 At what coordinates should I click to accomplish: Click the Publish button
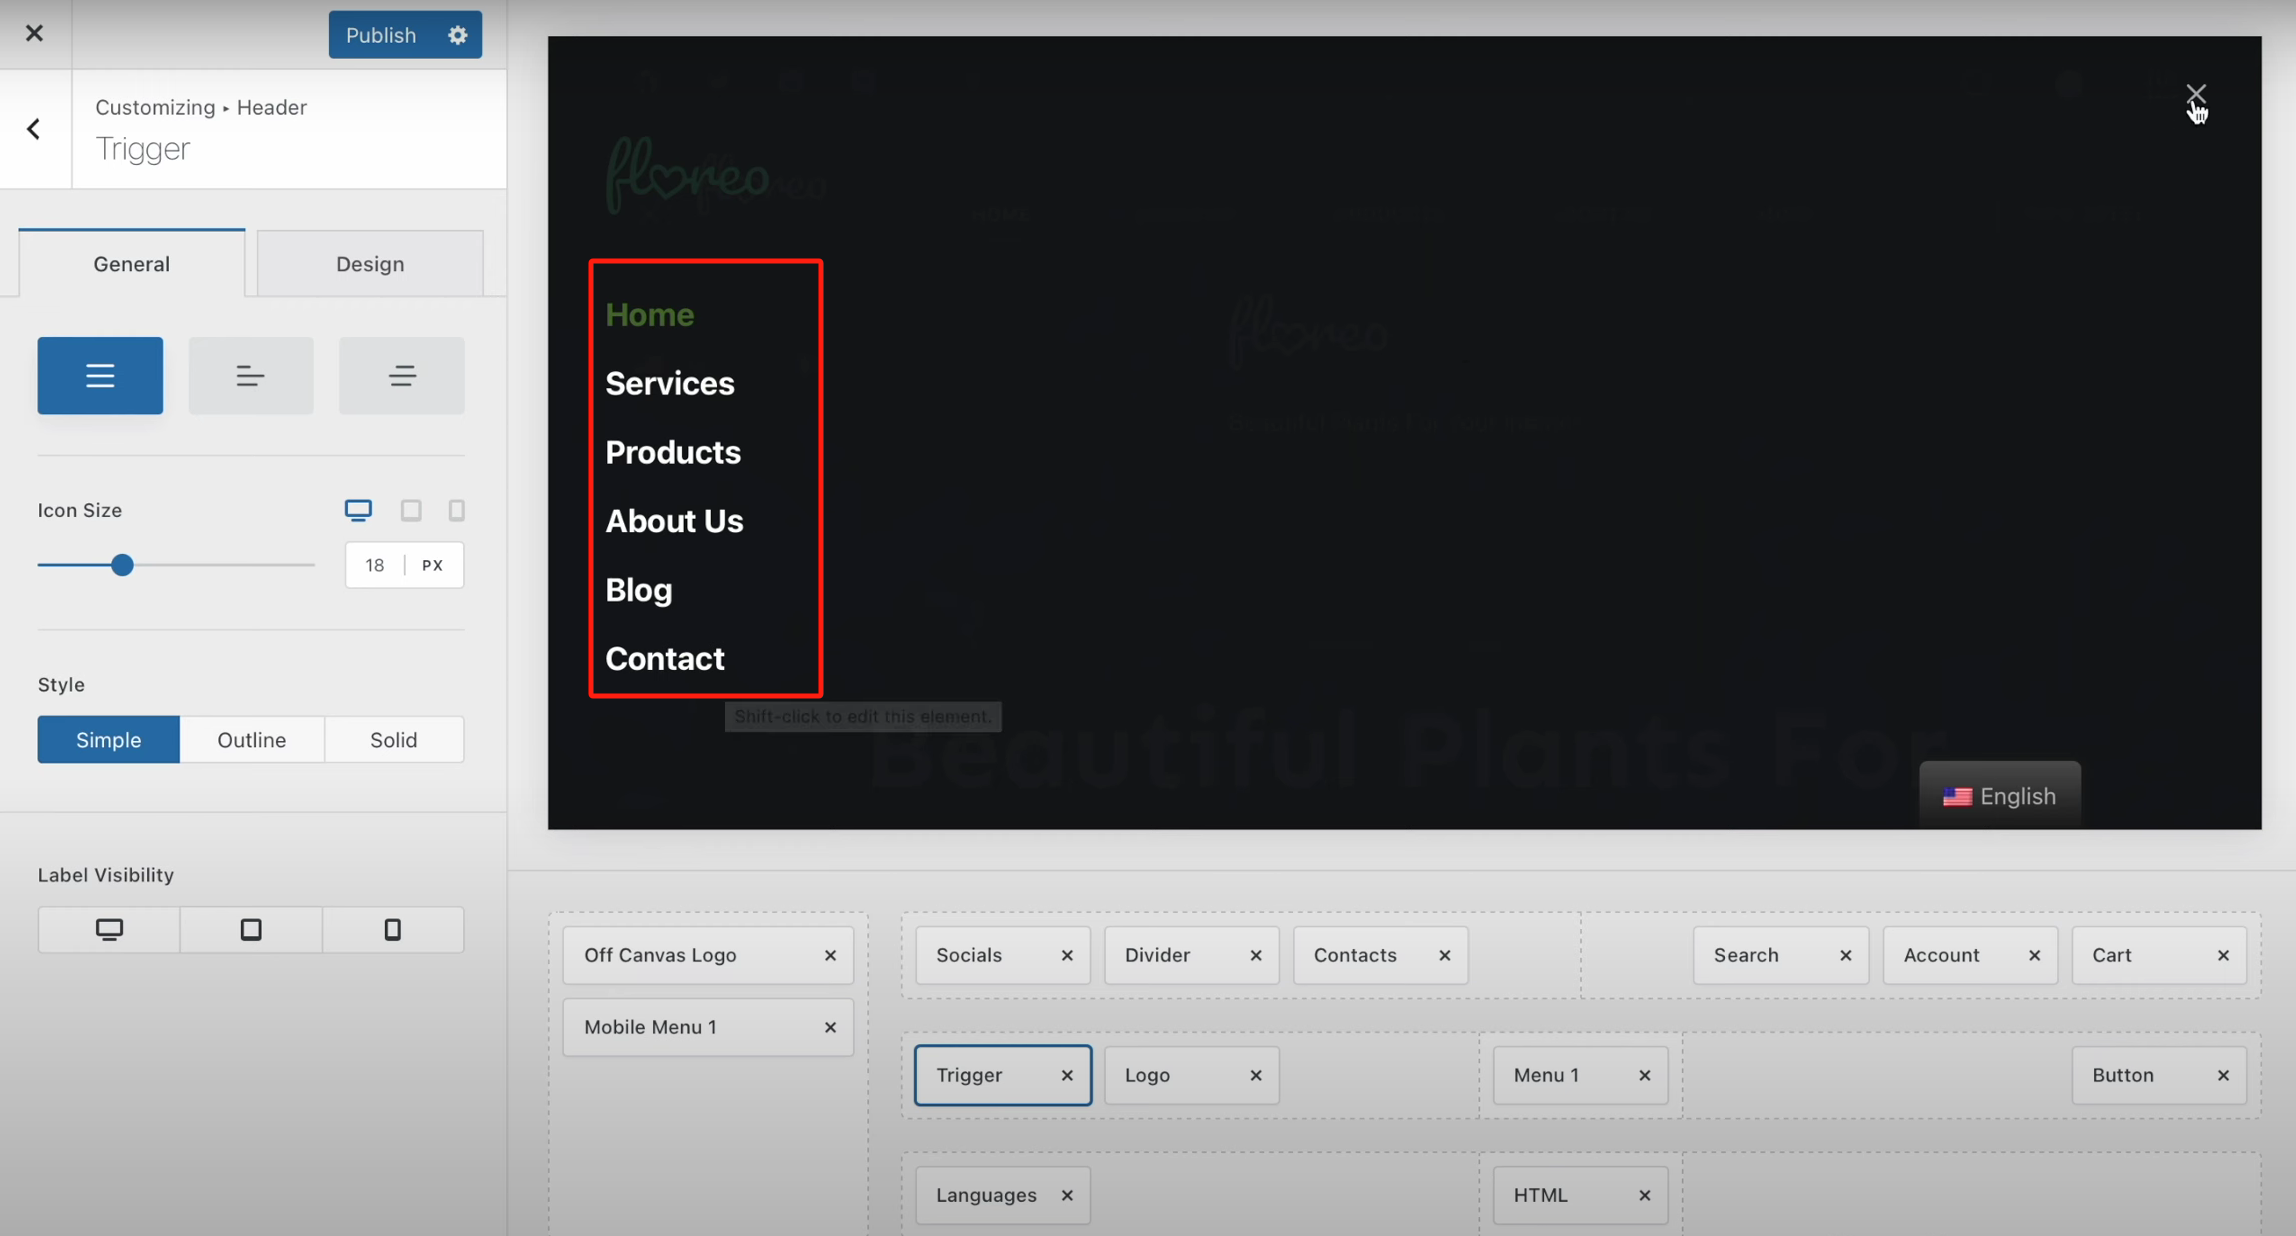(x=380, y=34)
